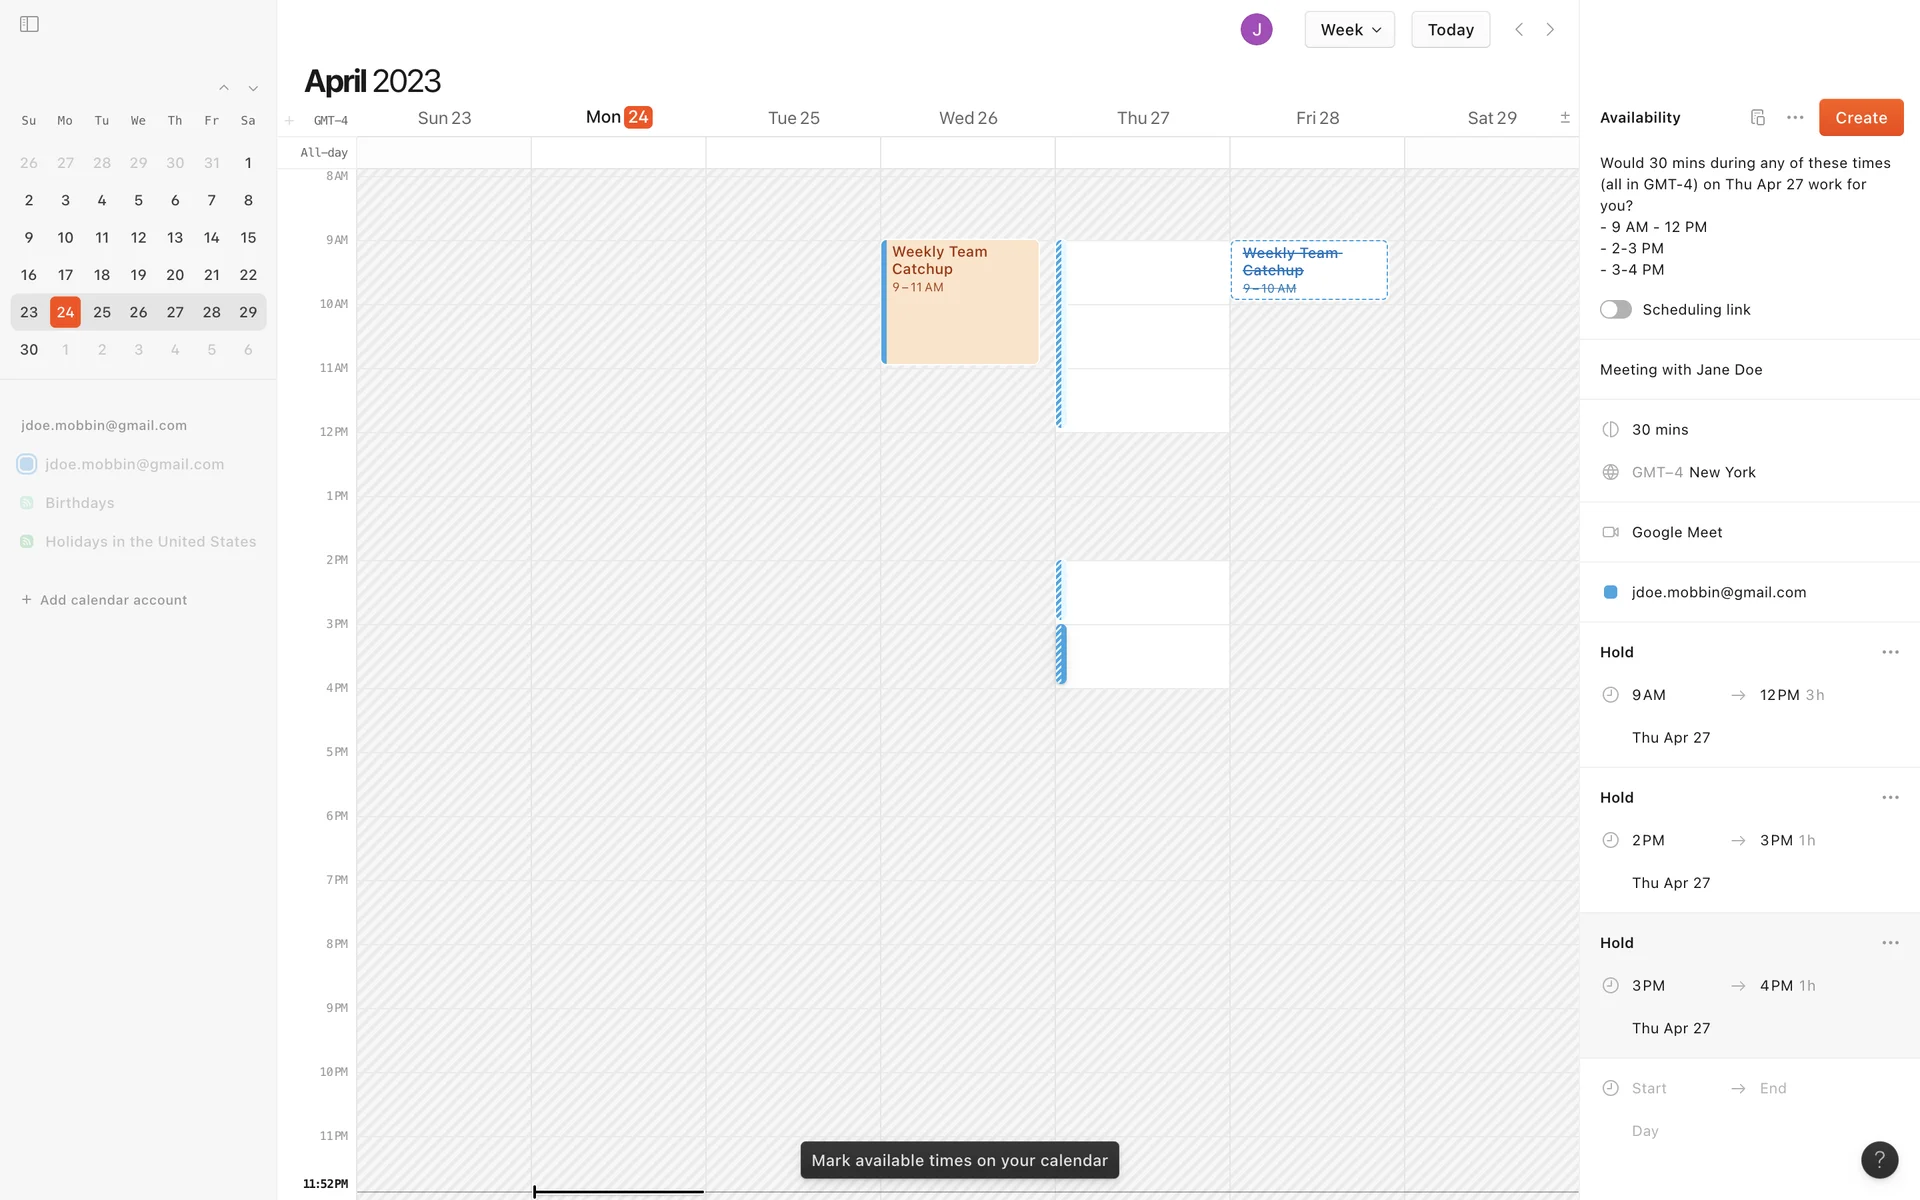
Task: Click the blue calendar color swatch
Action: click(1610, 592)
